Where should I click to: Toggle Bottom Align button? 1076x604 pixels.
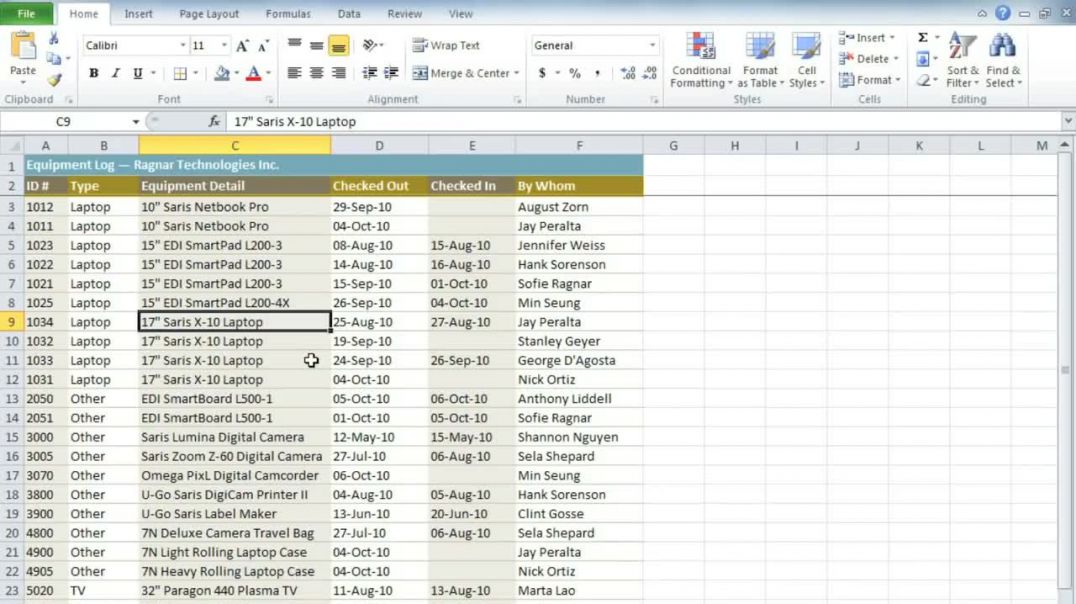[338, 45]
